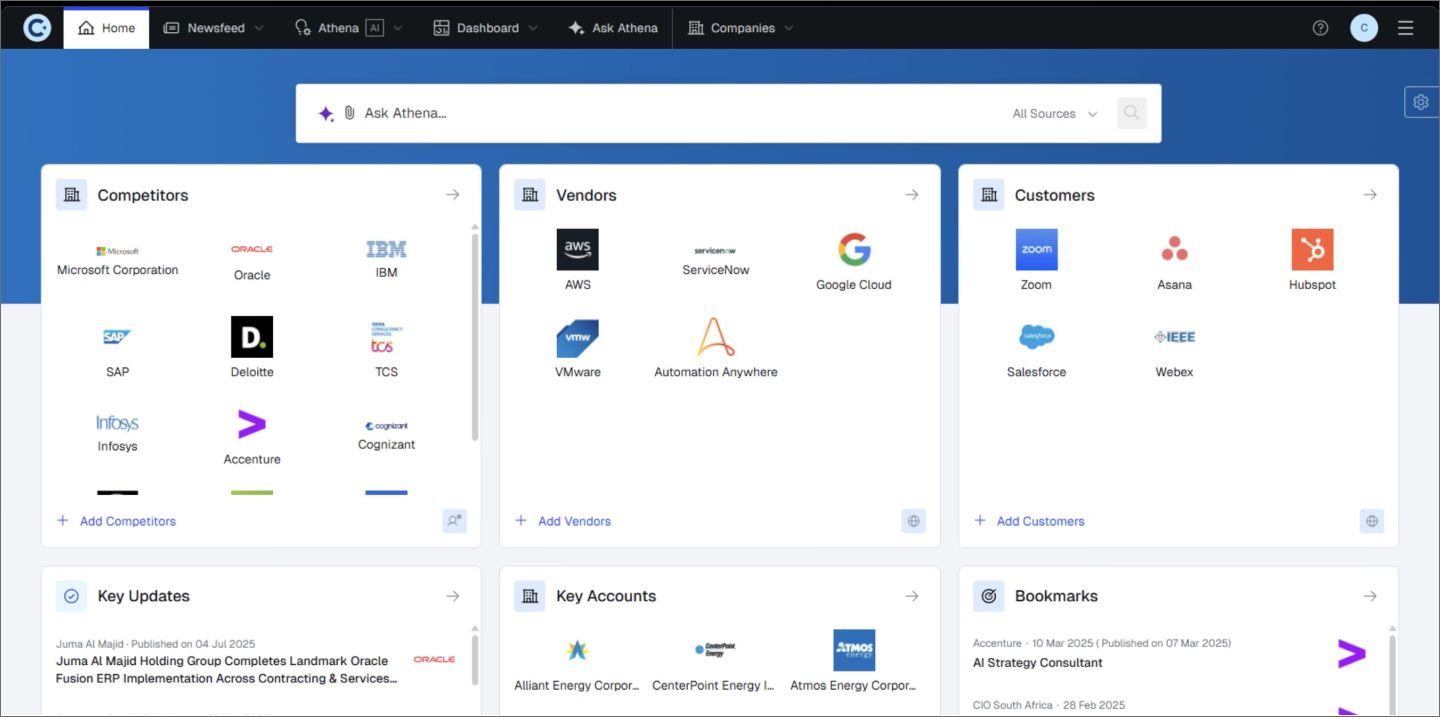This screenshot has width=1440, height=717.
Task: Click the profile avatar labeled C
Action: tap(1363, 27)
